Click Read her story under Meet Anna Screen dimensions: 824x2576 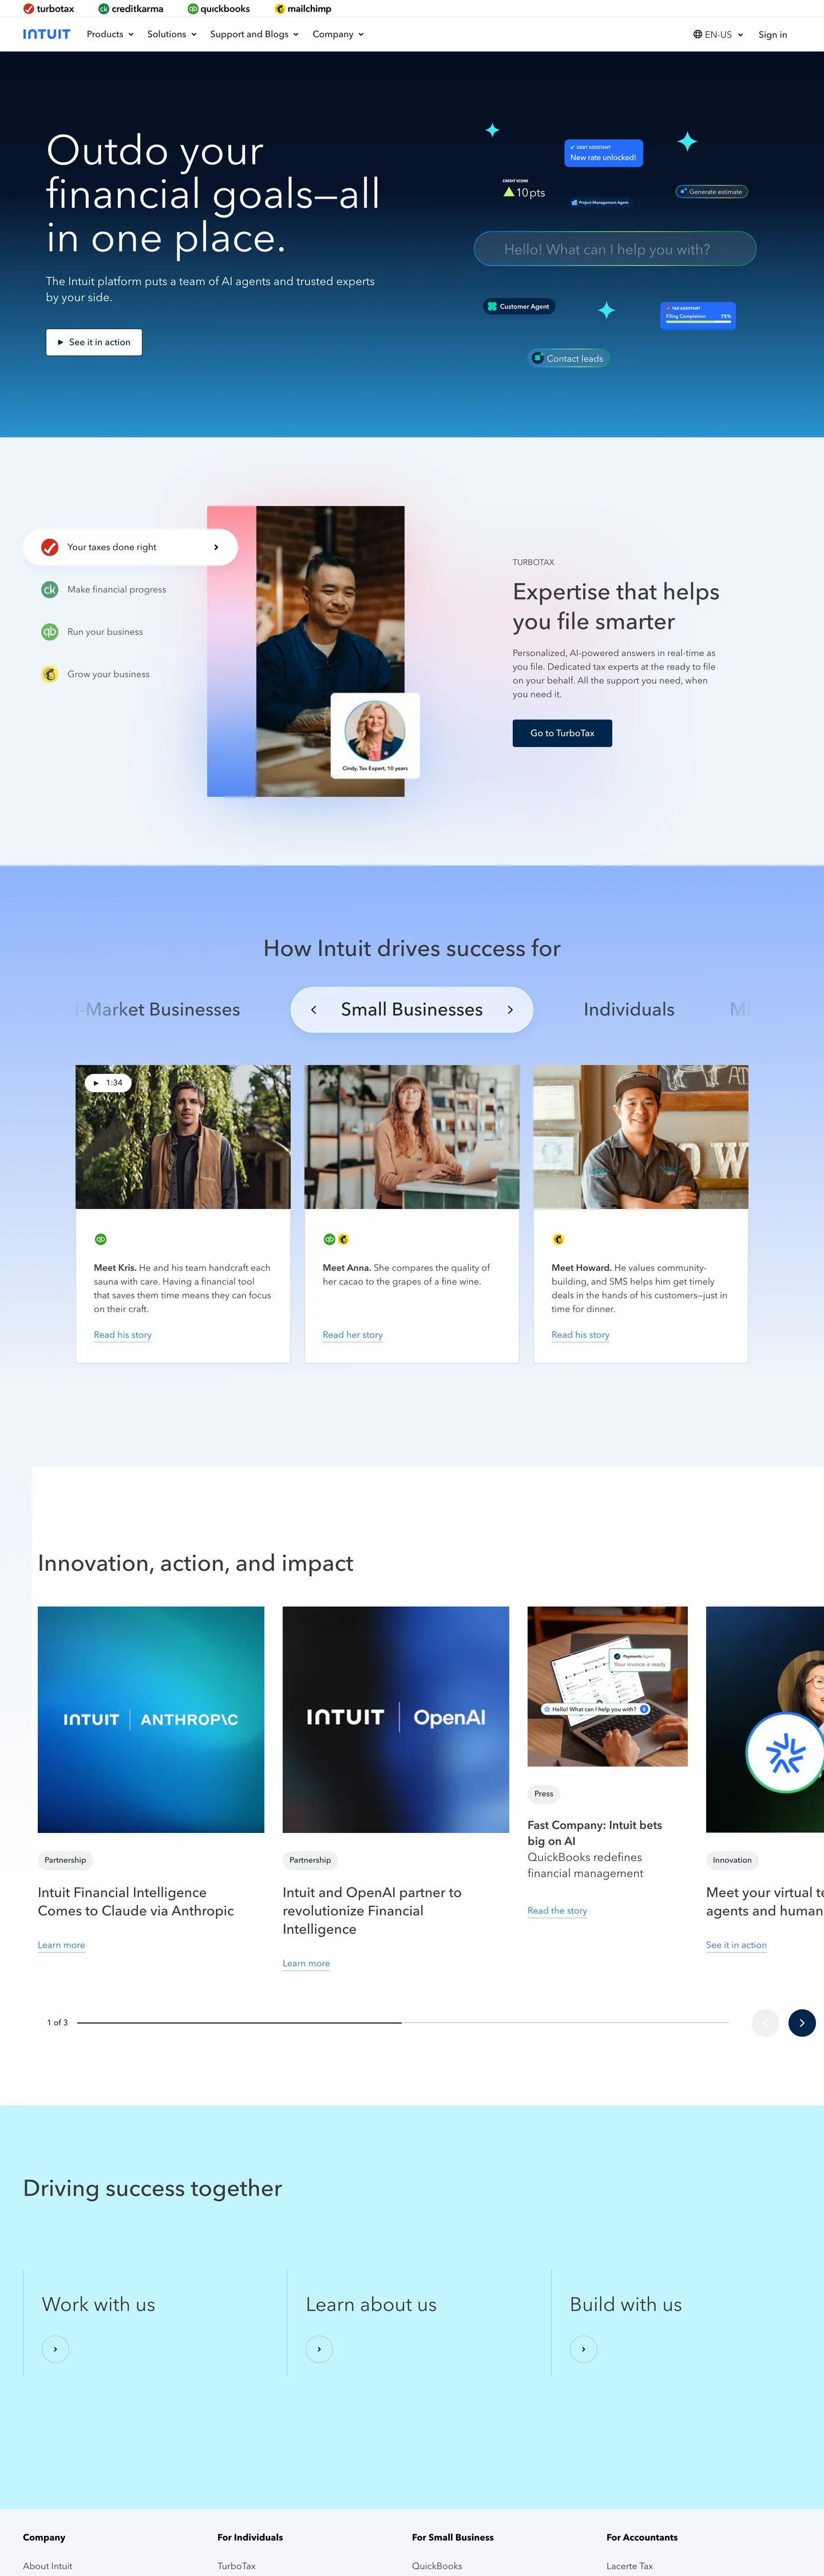click(x=352, y=1335)
